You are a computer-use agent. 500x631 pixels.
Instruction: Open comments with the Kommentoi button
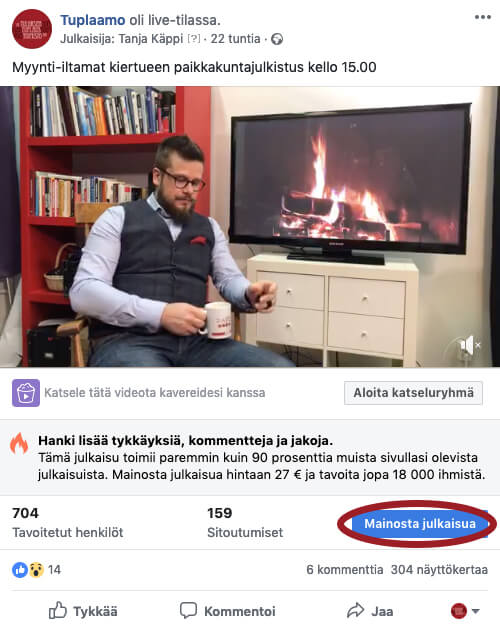pos(227,611)
